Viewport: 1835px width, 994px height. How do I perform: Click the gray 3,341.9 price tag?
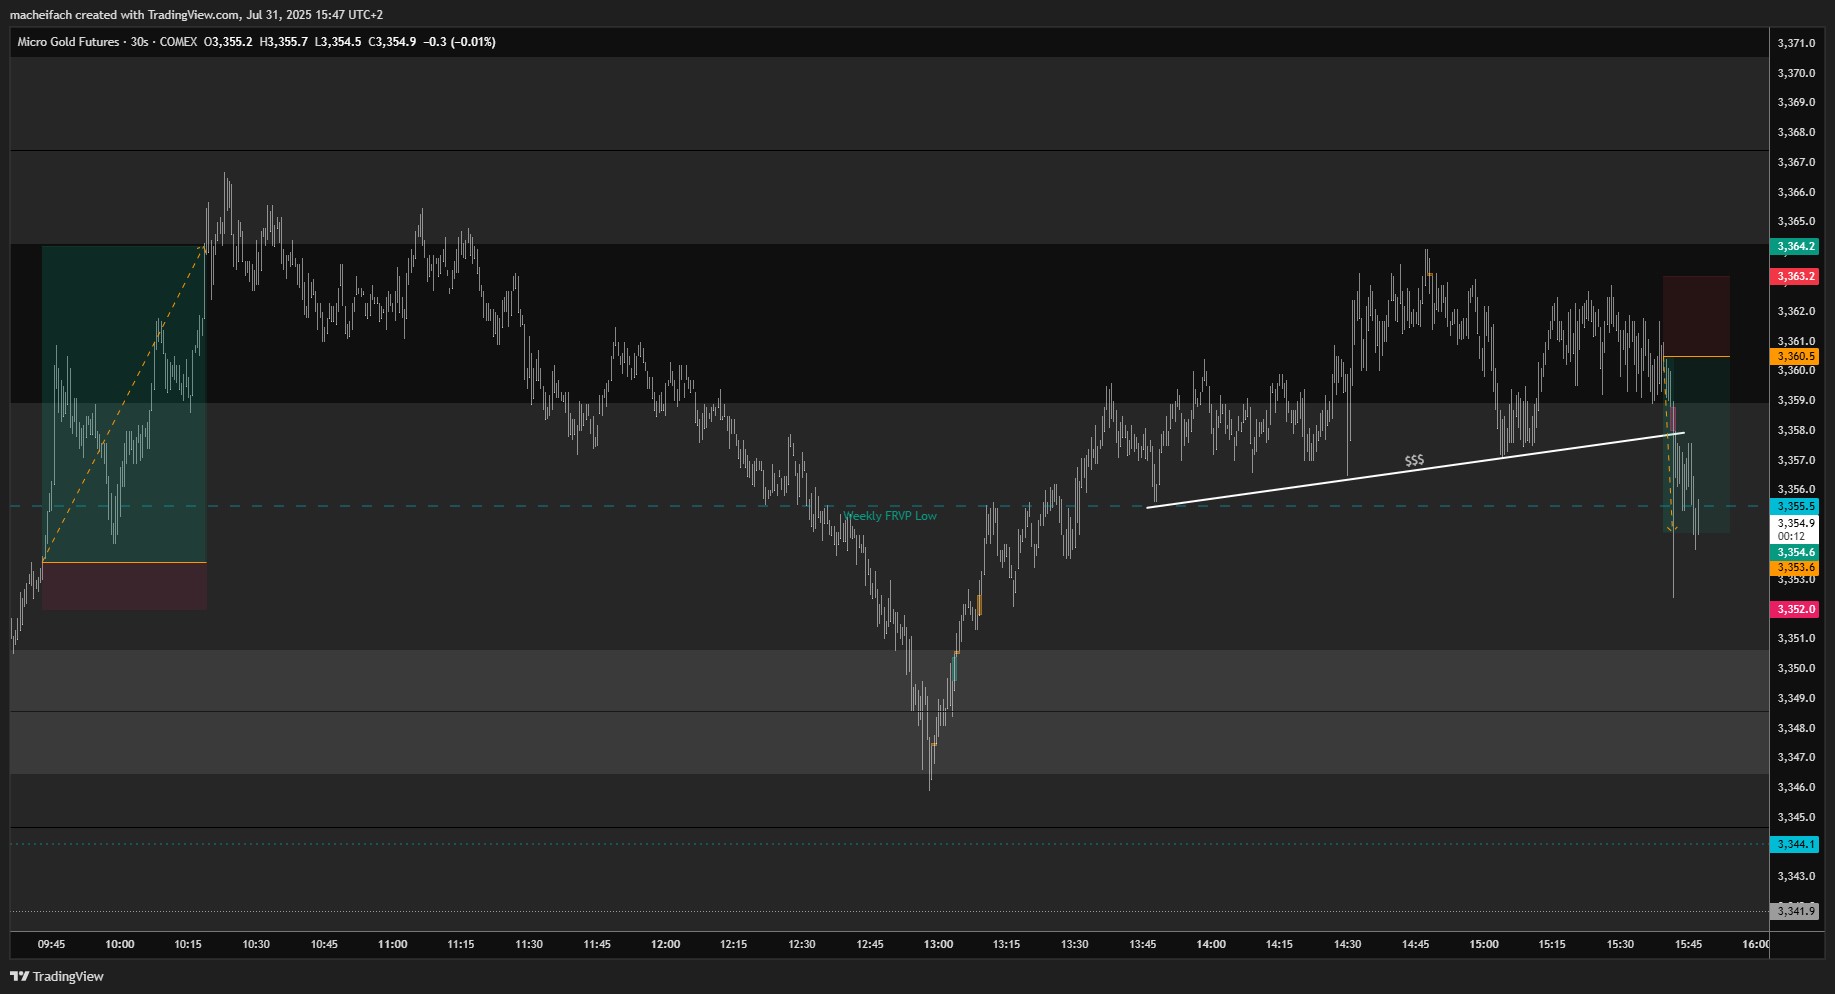[1795, 911]
